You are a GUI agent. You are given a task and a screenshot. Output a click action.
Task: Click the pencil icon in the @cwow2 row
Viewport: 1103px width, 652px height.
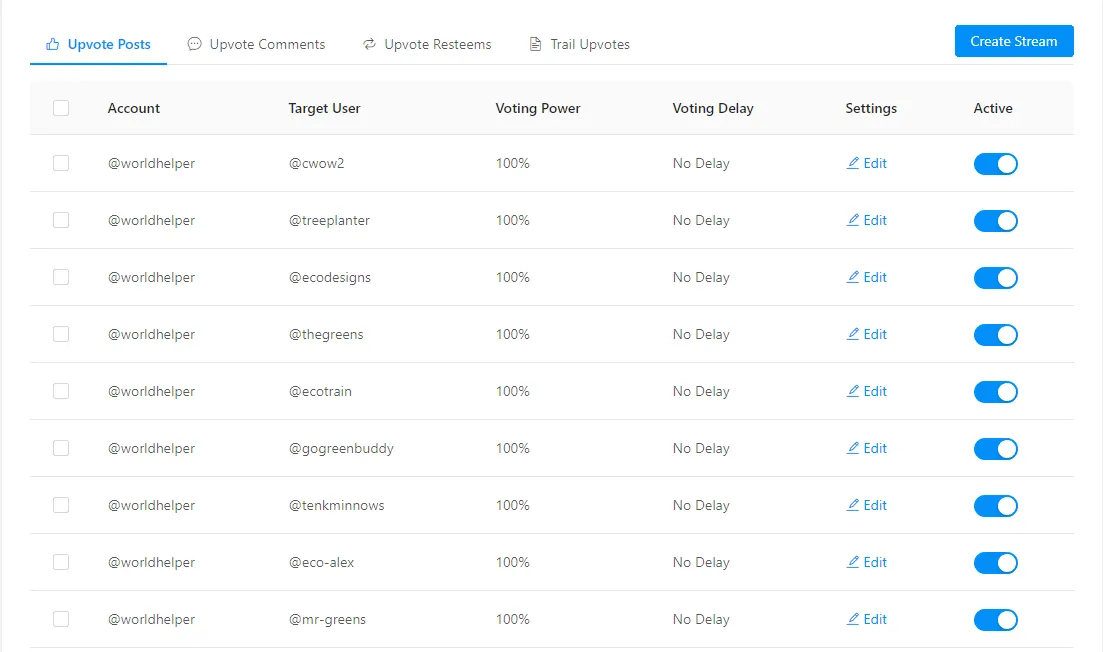[x=853, y=163]
